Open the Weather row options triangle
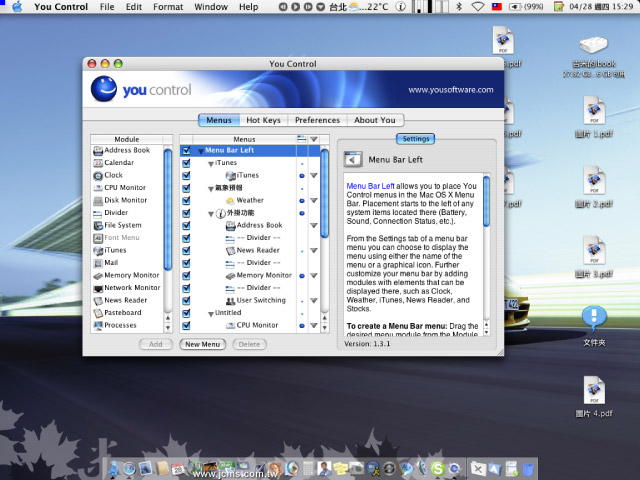The height and width of the screenshot is (480, 640). (x=313, y=200)
